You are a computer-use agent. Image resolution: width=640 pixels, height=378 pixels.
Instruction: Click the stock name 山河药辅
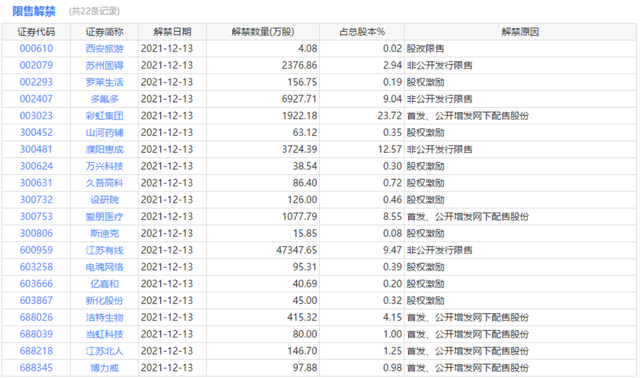pos(104,133)
